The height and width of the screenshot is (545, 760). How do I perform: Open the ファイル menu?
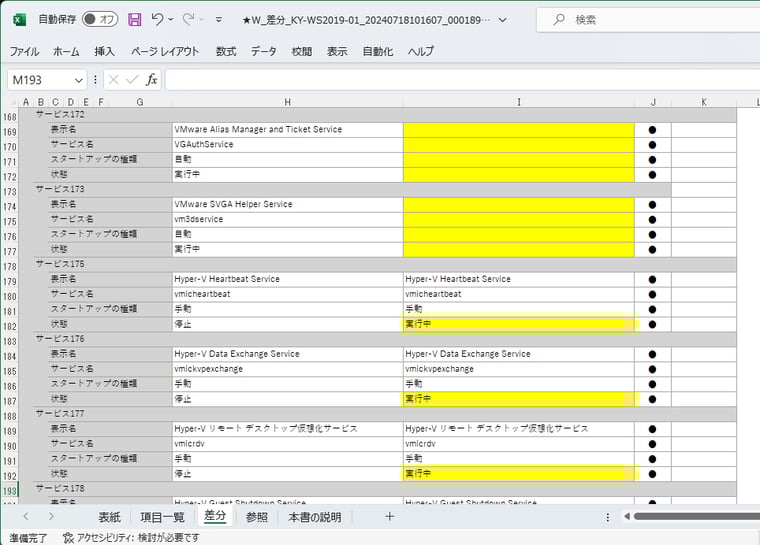[24, 51]
